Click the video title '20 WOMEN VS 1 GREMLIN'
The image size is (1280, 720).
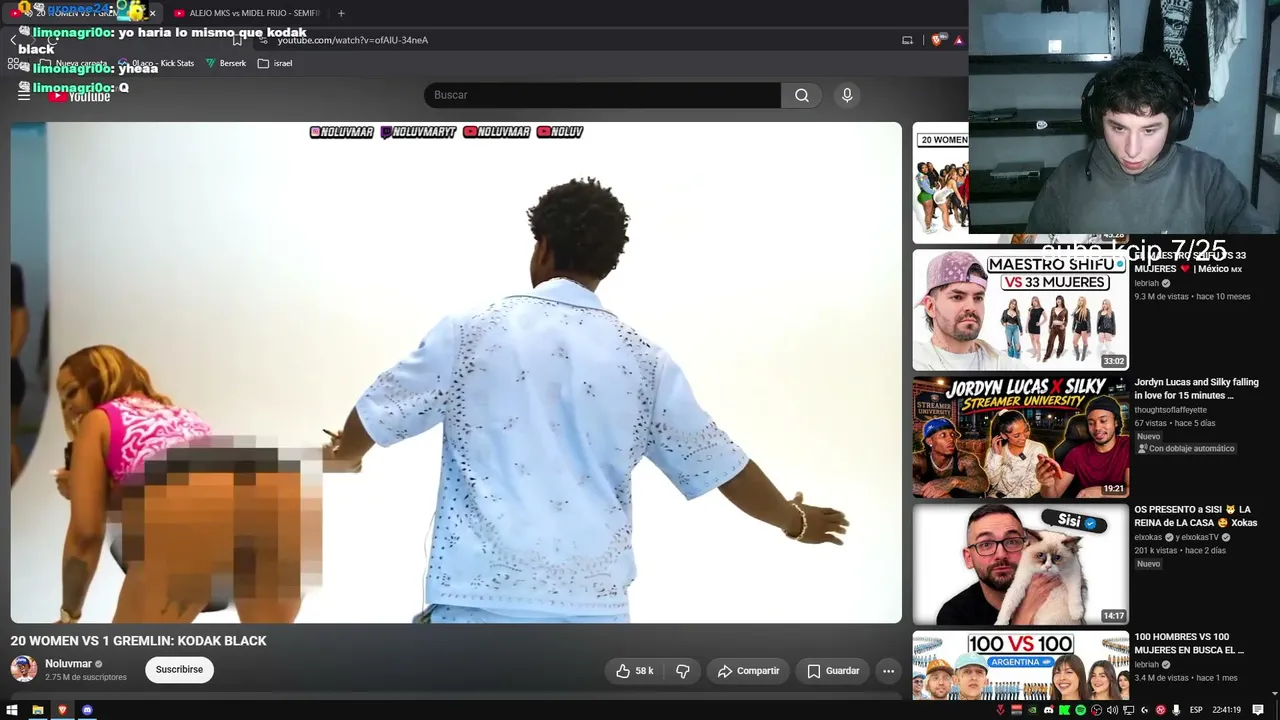139,641
